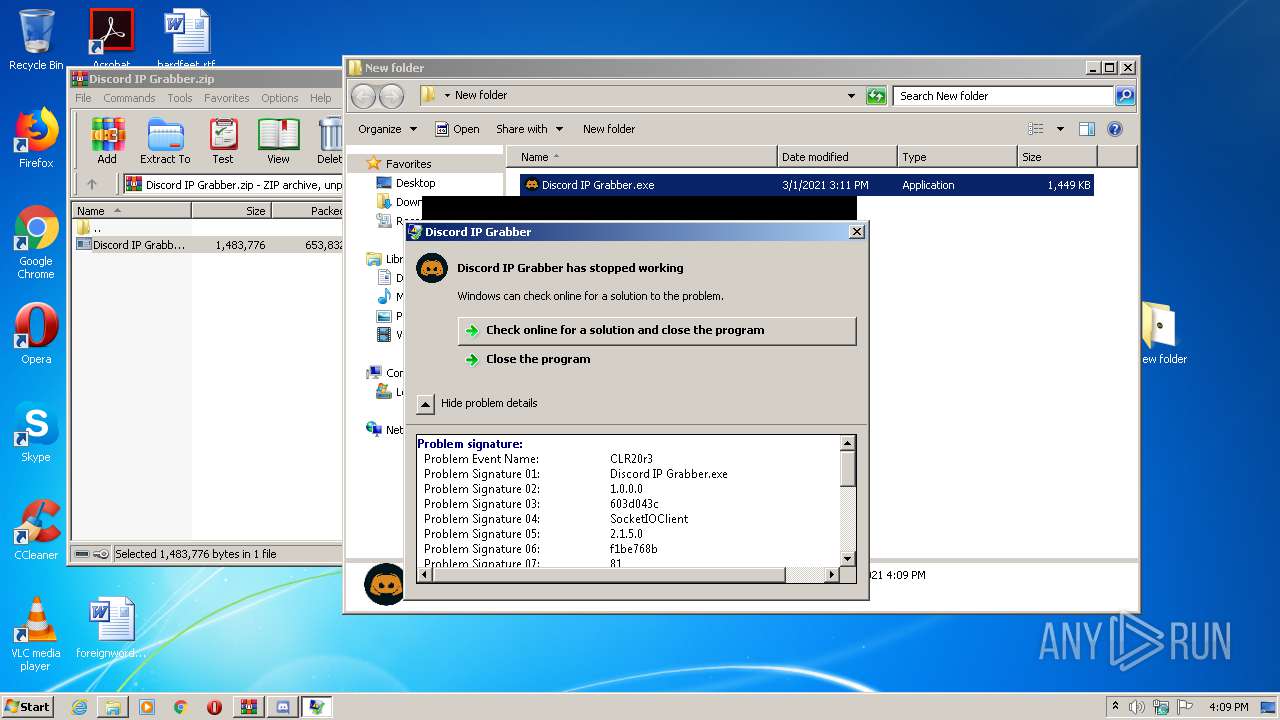Open Skype desktop shortcut
The image size is (1280, 720).
(x=36, y=432)
